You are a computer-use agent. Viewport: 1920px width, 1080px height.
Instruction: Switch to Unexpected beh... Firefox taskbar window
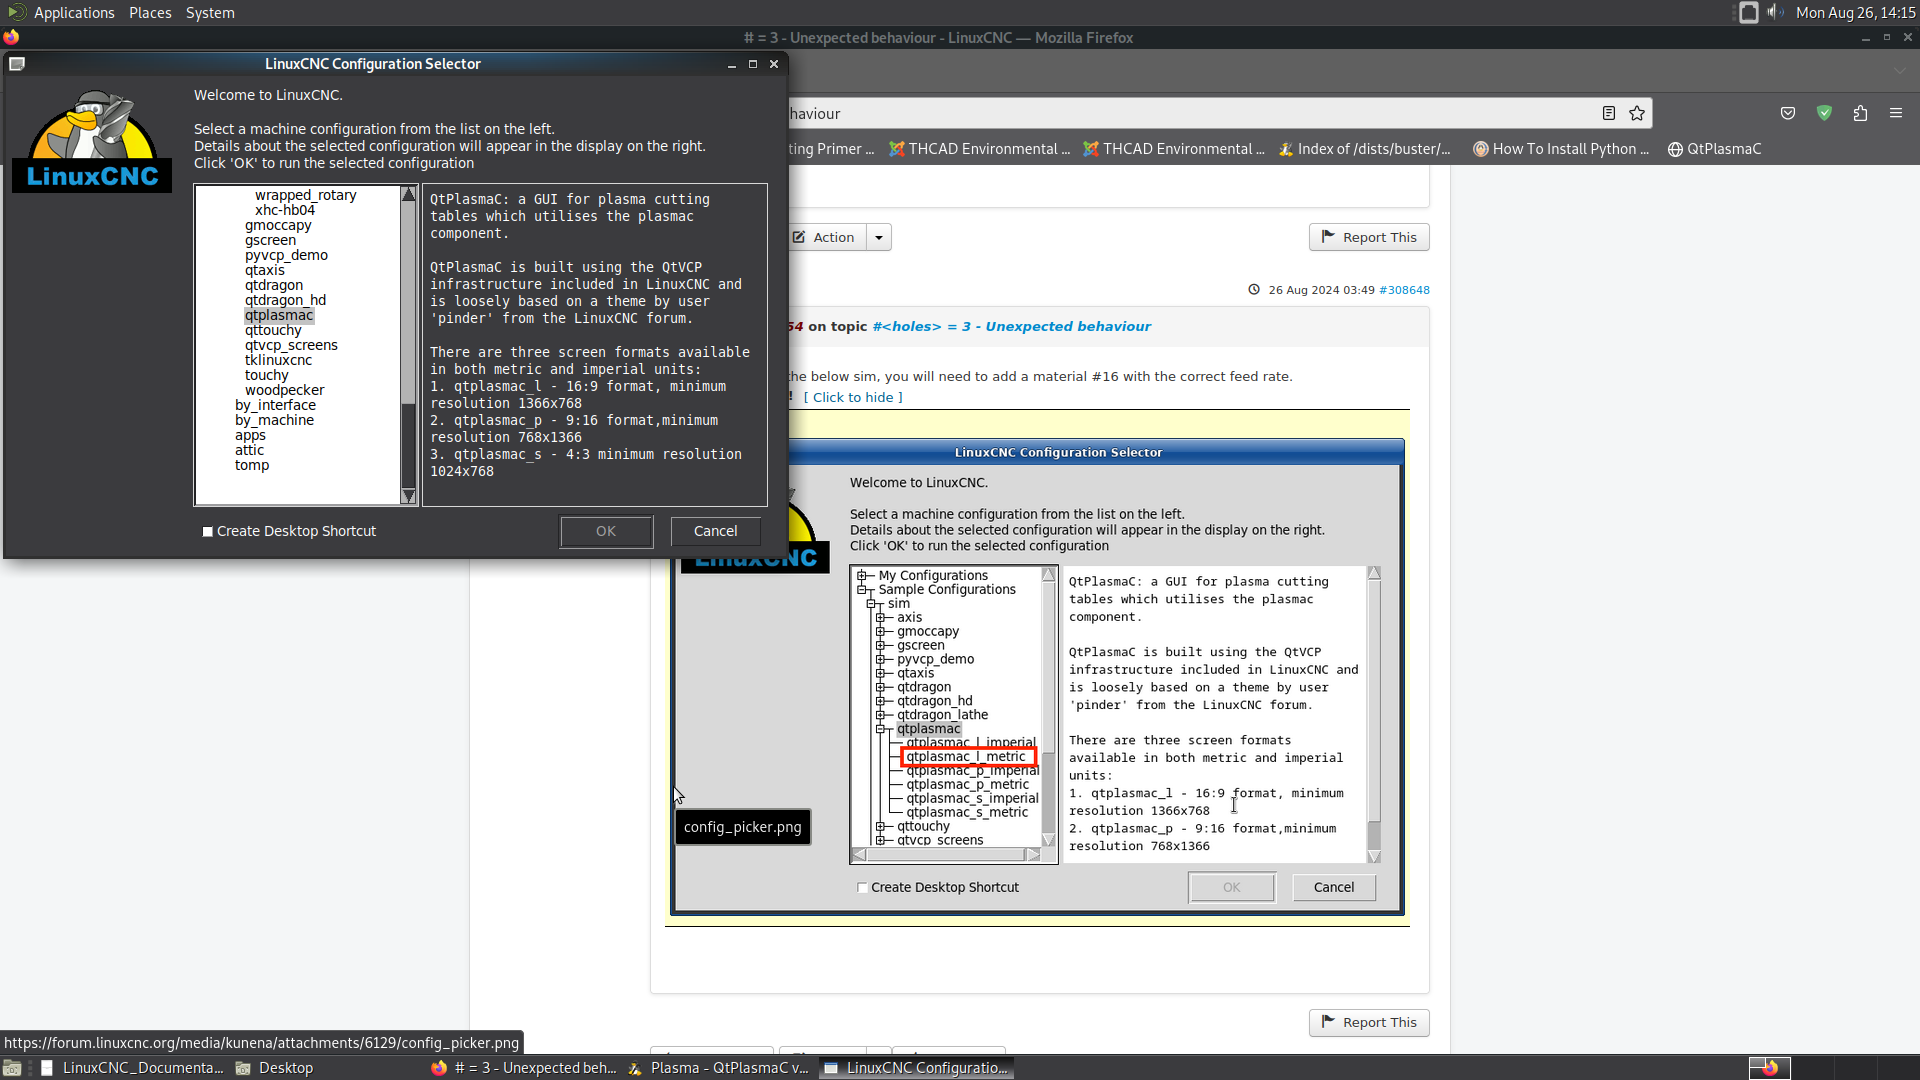coord(524,1068)
